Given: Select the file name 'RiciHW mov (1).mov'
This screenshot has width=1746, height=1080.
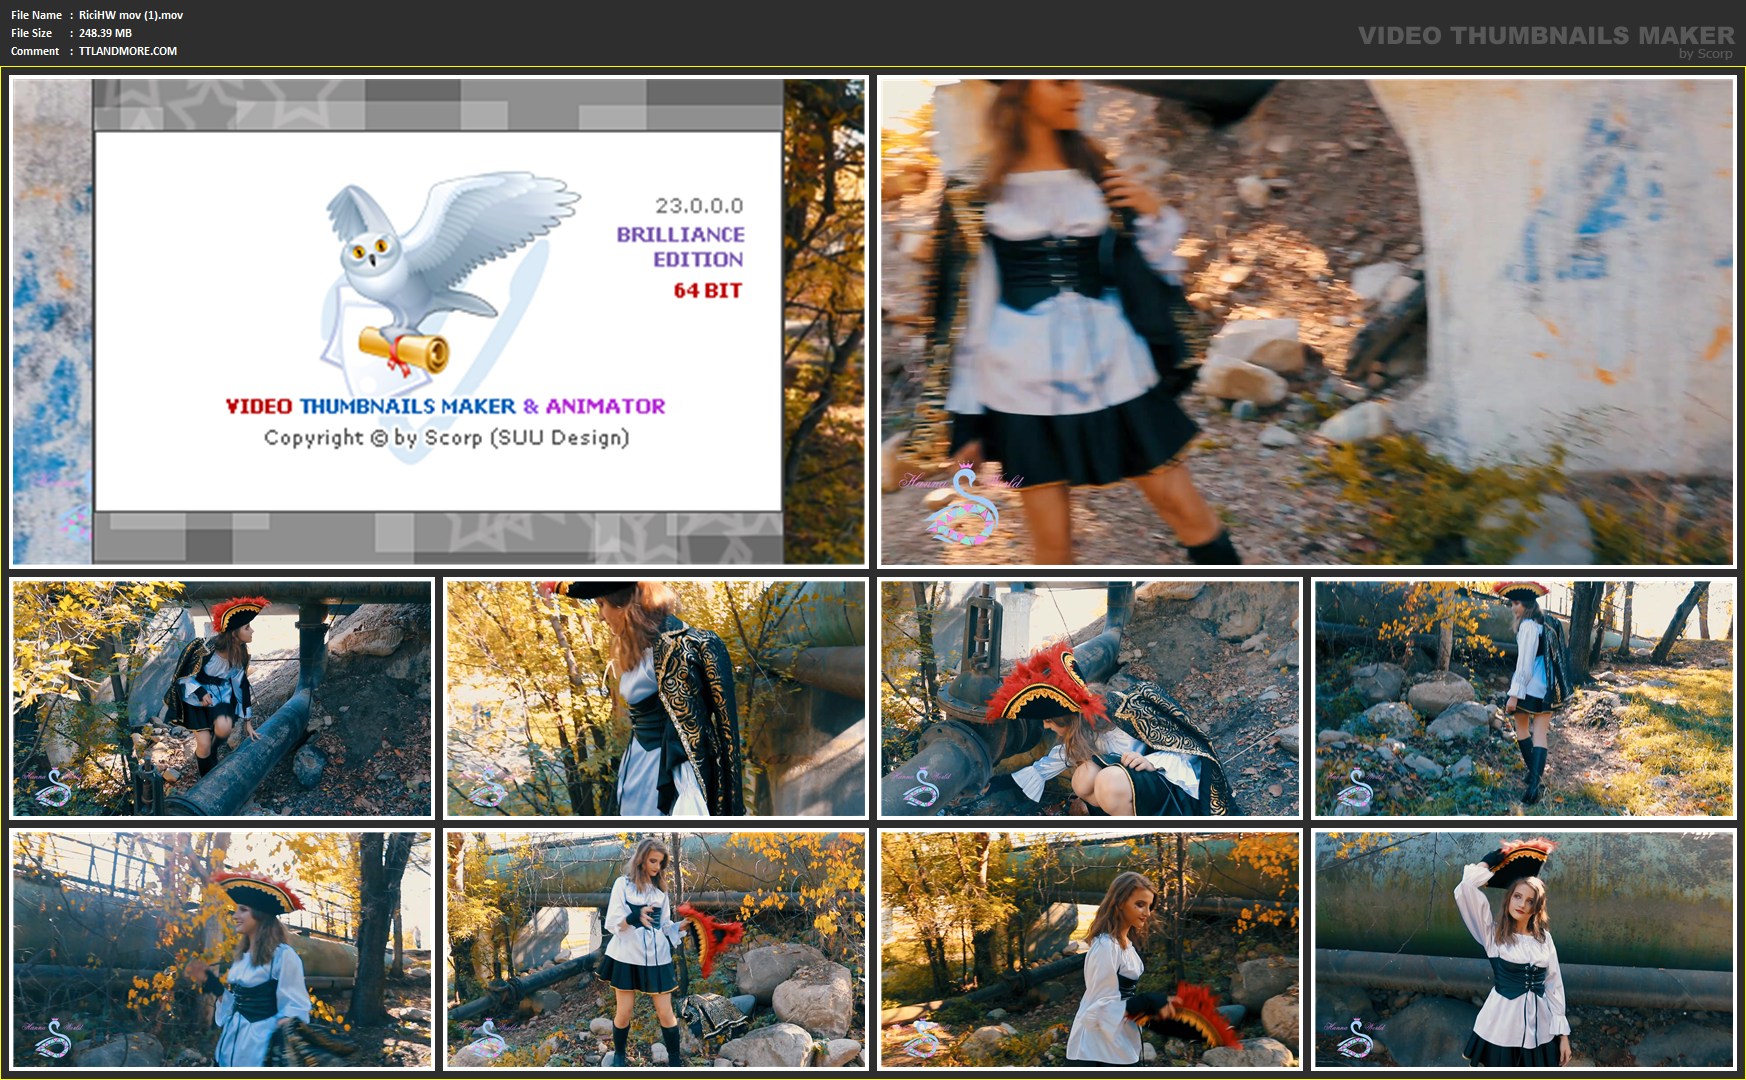Looking at the screenshot, I should tap(131, 15).
